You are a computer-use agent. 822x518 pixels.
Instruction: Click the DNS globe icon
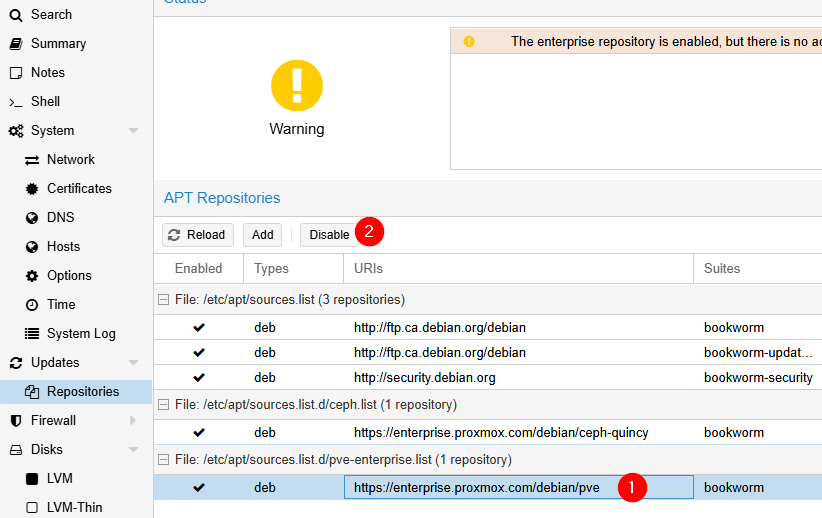(32, 218)
